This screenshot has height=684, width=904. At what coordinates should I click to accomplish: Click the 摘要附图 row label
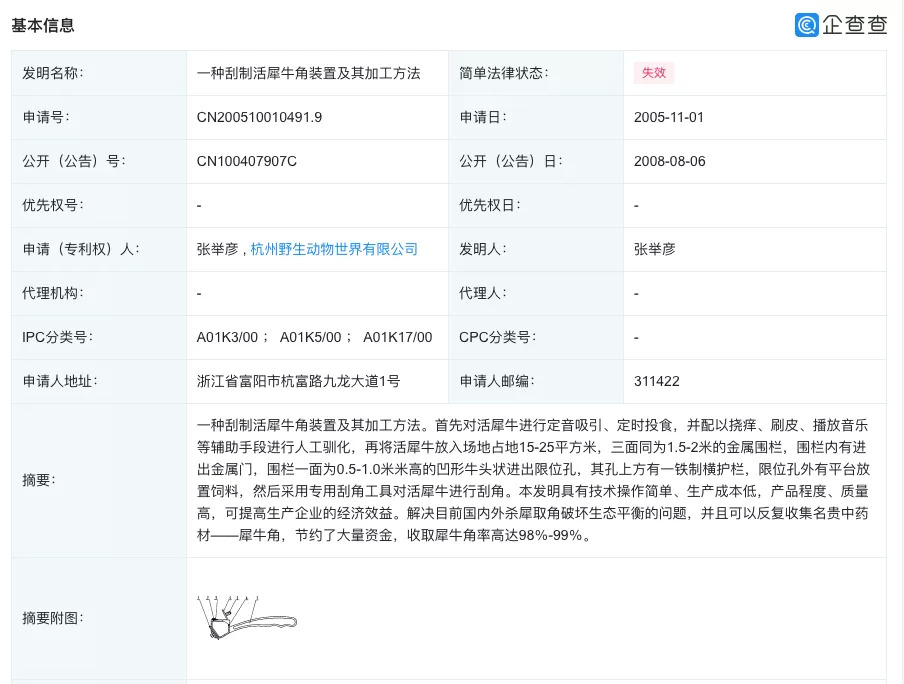point(52,618)
